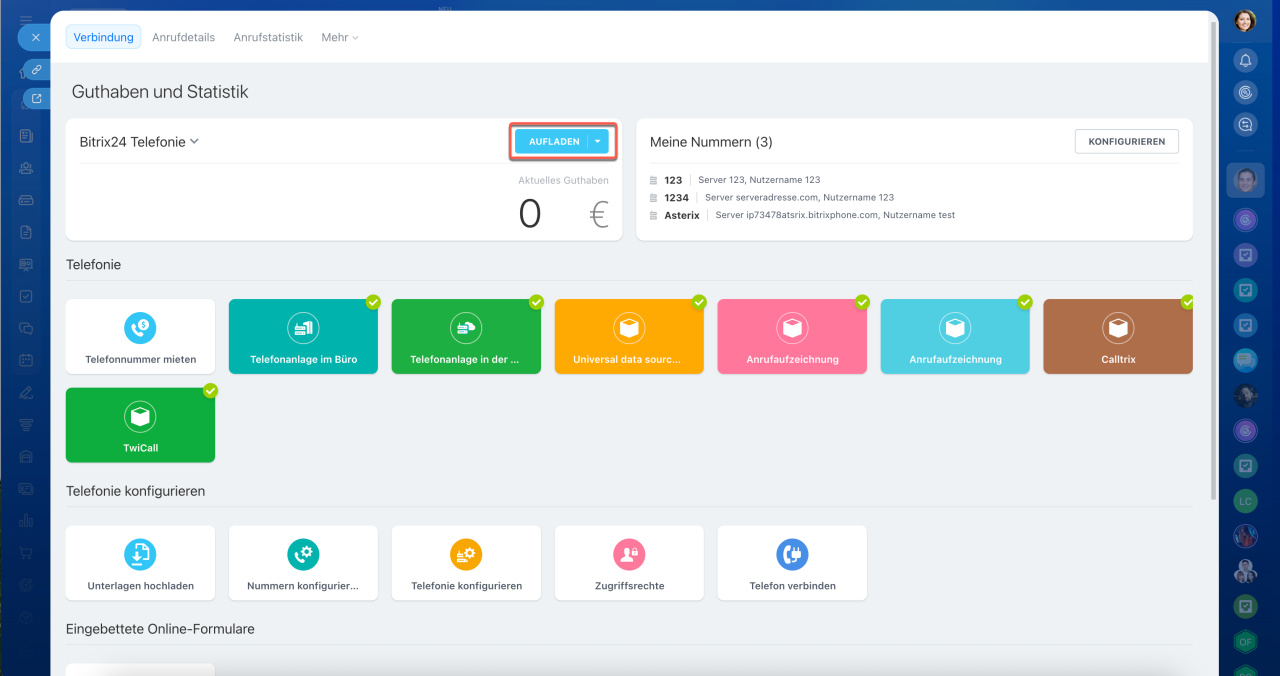Click checkmark badge on Telefonanlage im Büro
The width and height of the screenshot is (1280, 676).
click(373, 302)
